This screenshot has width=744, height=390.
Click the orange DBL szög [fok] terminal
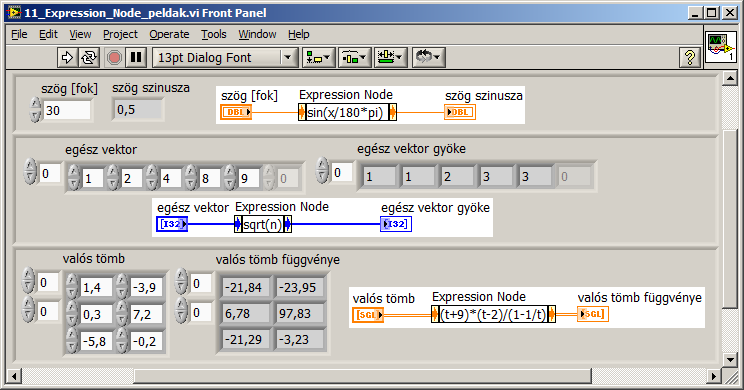pyautogui.click(x=236, y=112)
